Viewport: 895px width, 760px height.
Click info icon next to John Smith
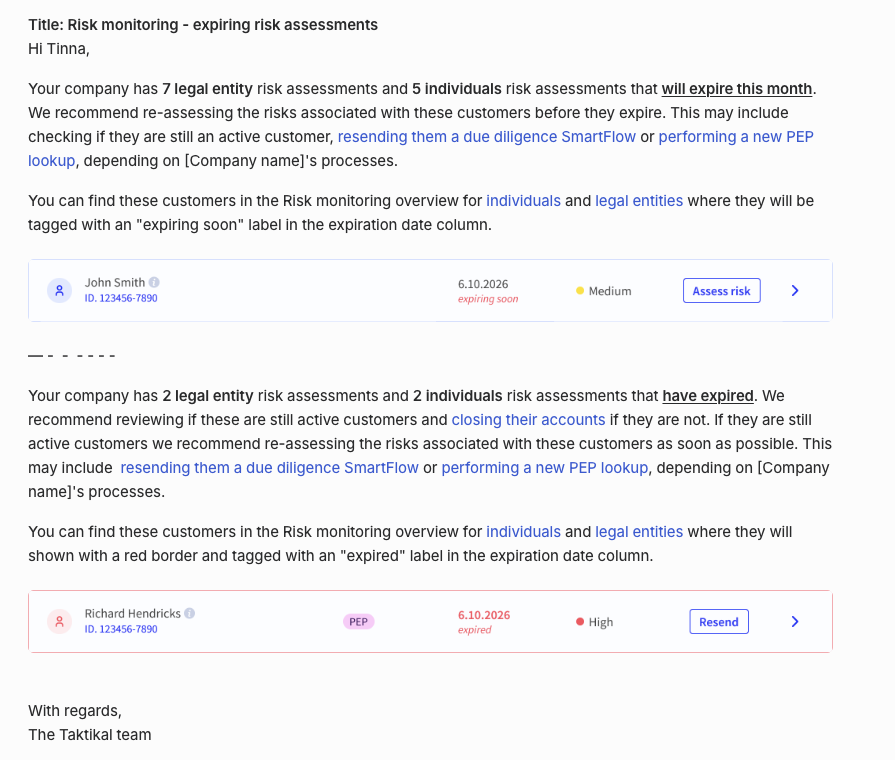click(154, 282)
